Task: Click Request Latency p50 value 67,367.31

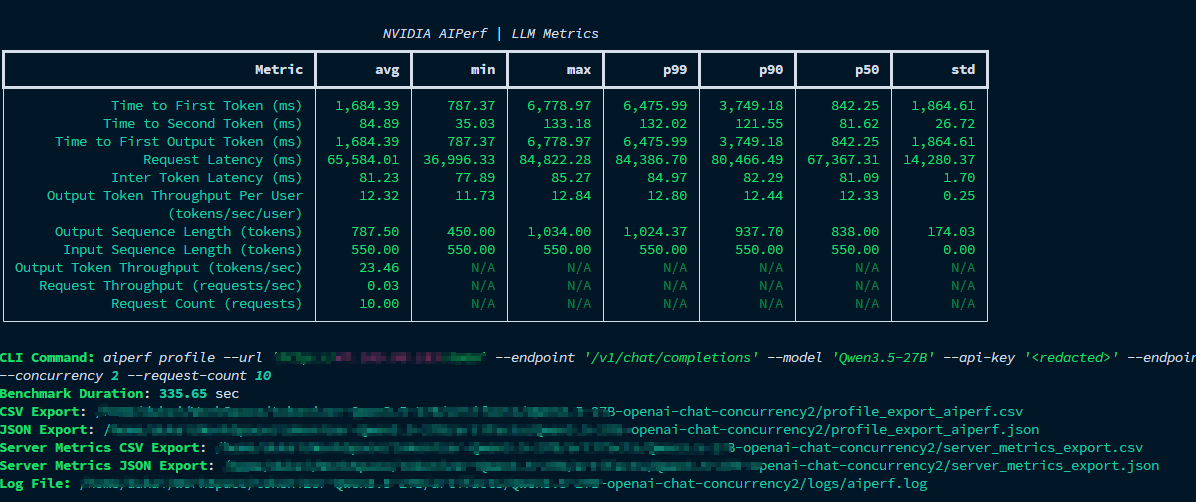Action: 843,159
